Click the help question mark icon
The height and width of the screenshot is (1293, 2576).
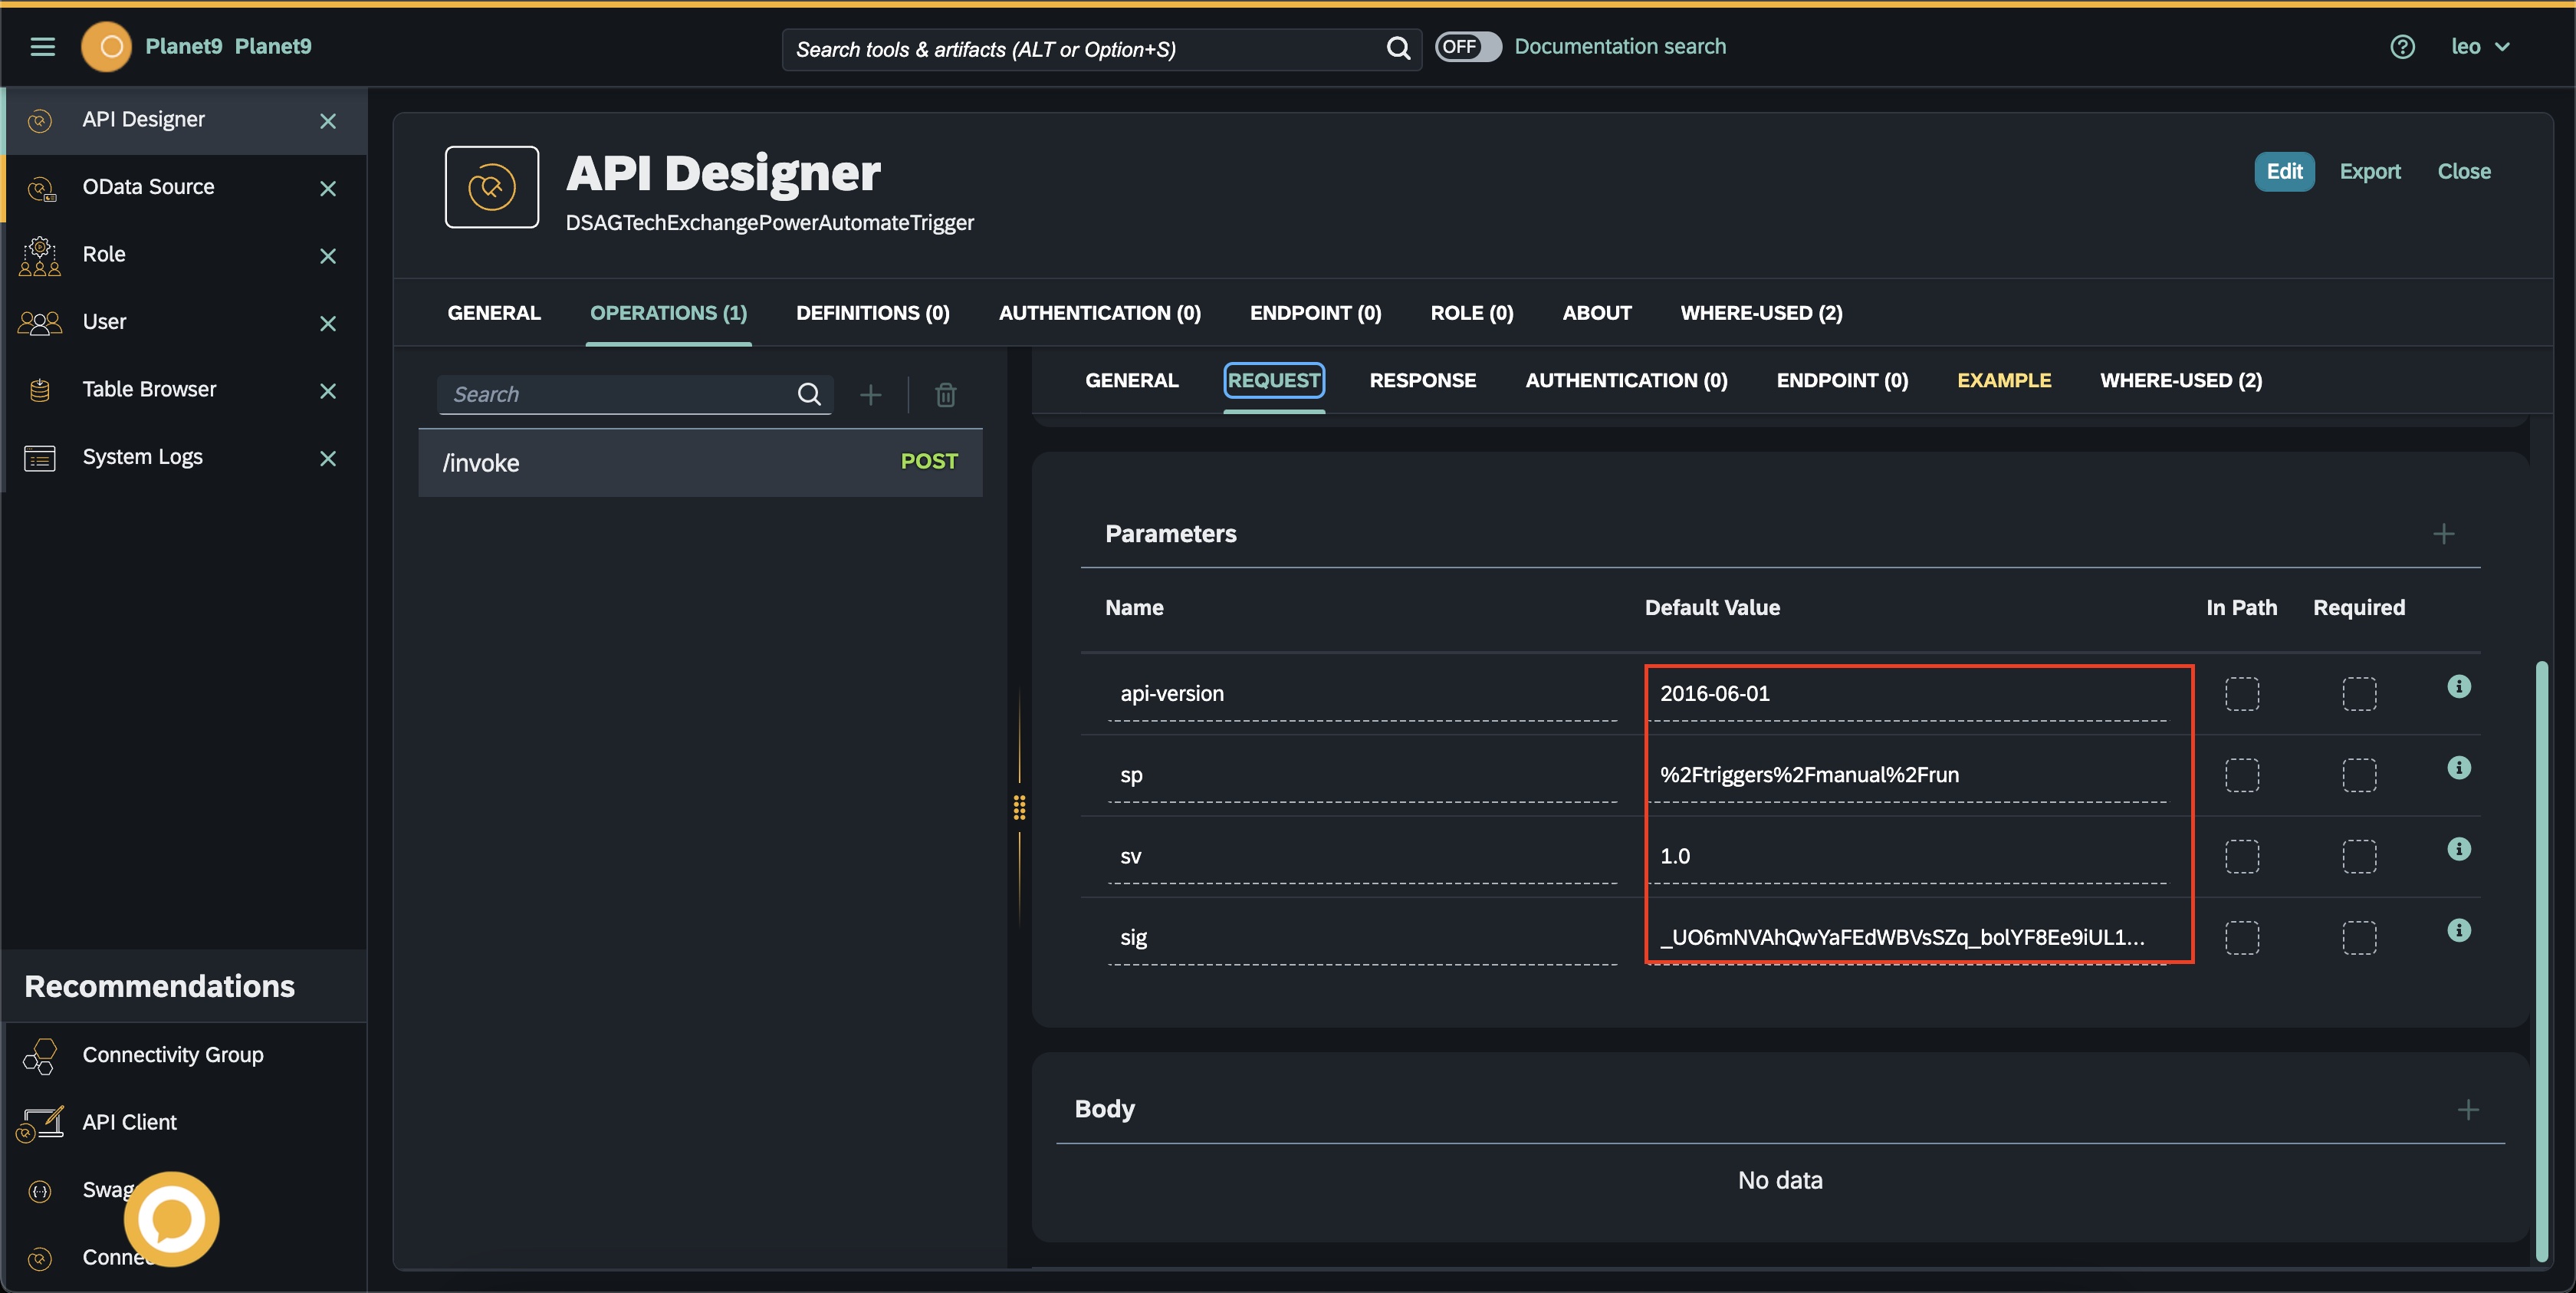tap(2402, 47)
